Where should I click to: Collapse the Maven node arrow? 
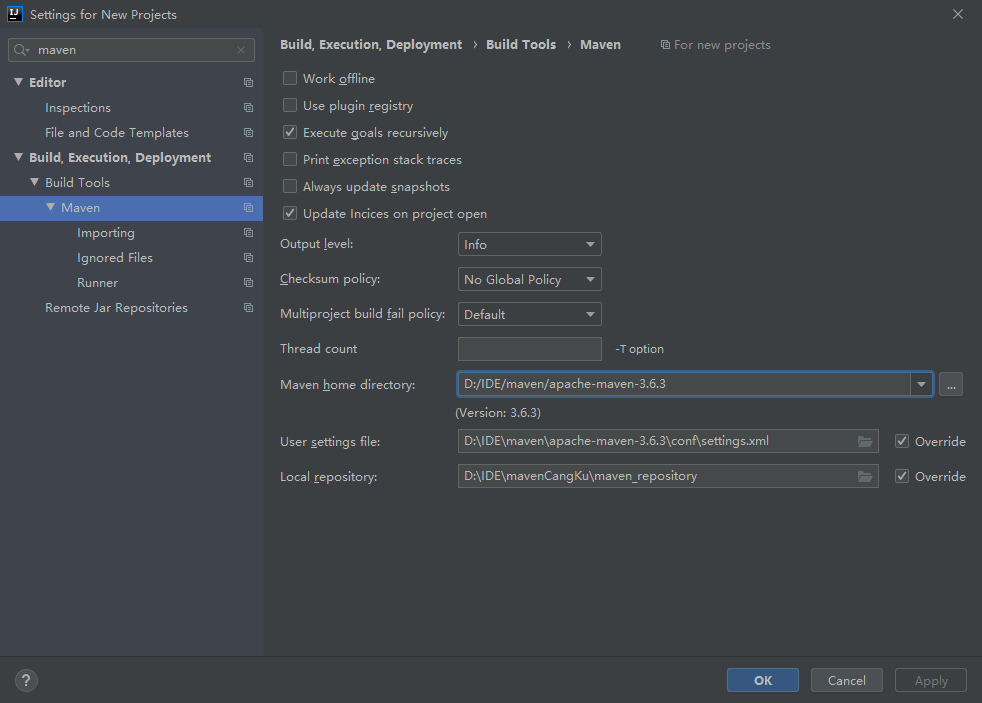tap(51, 207)
